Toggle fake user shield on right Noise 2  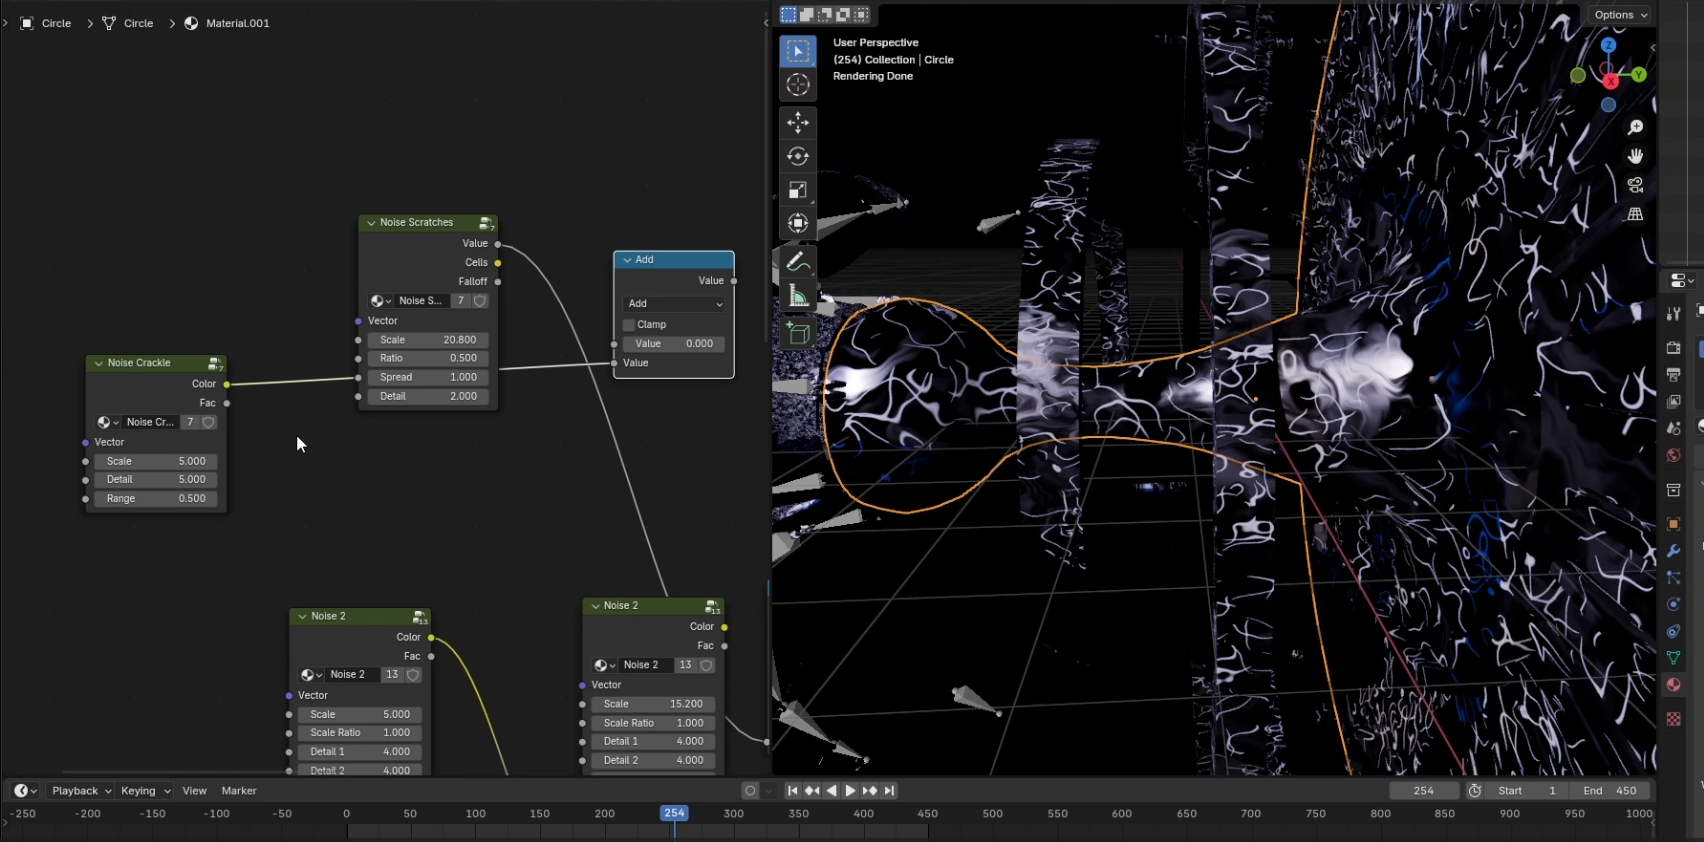point(706,665)
